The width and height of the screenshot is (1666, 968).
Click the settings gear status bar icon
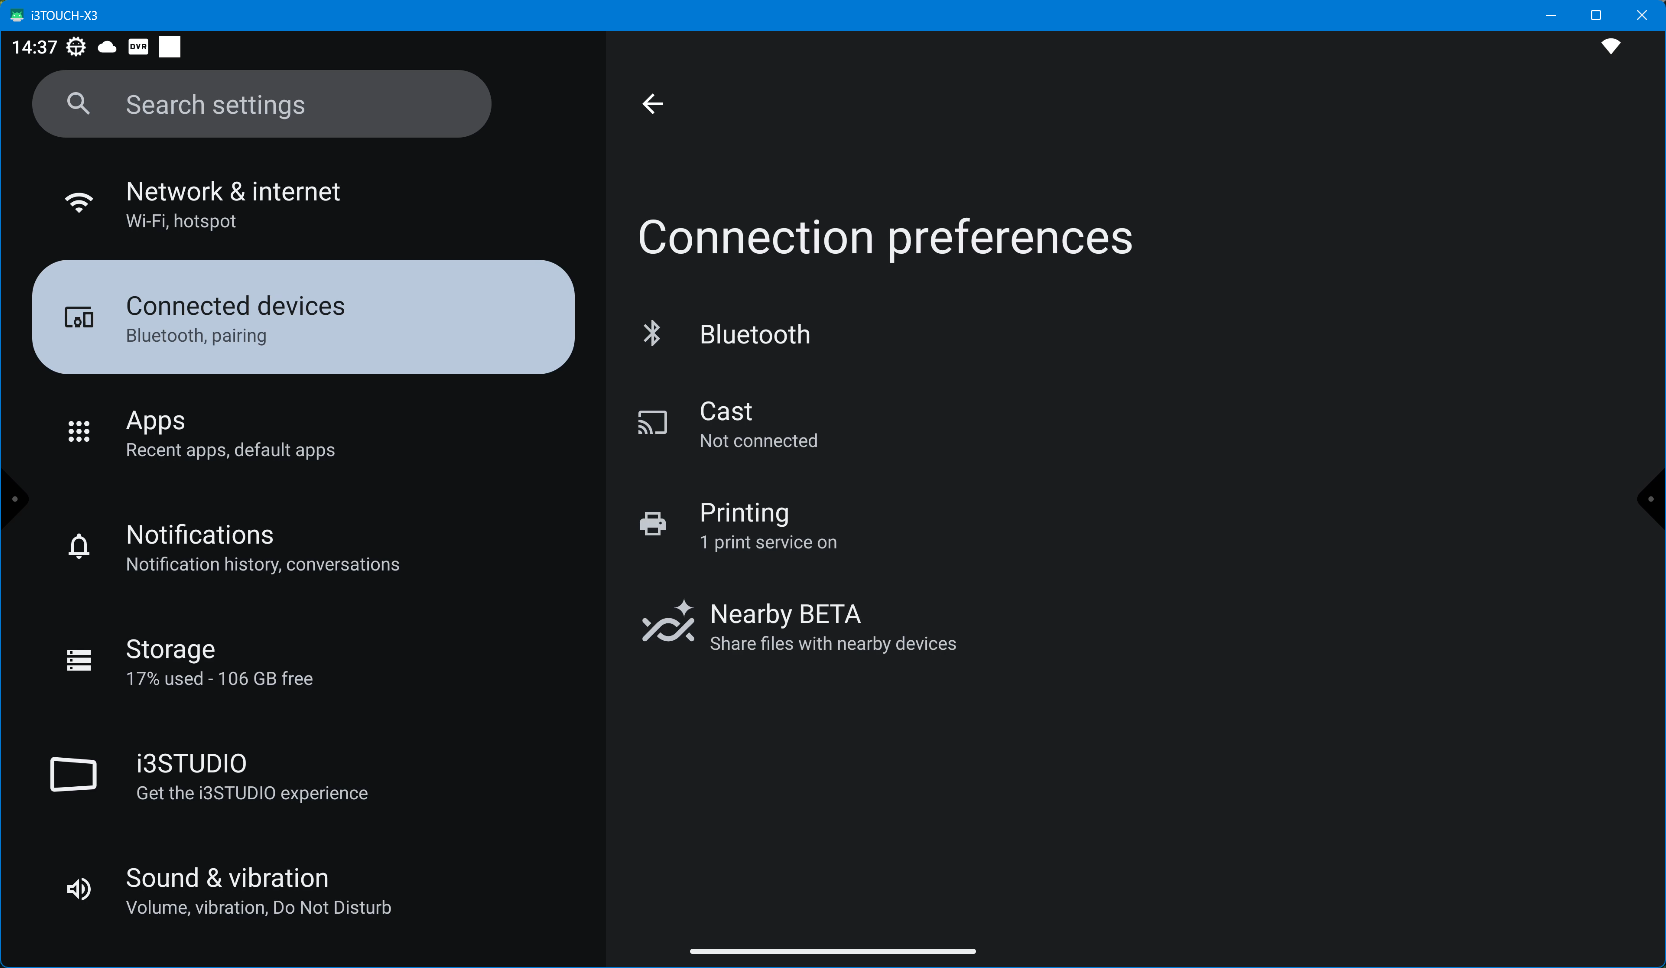tap(76, 47)
